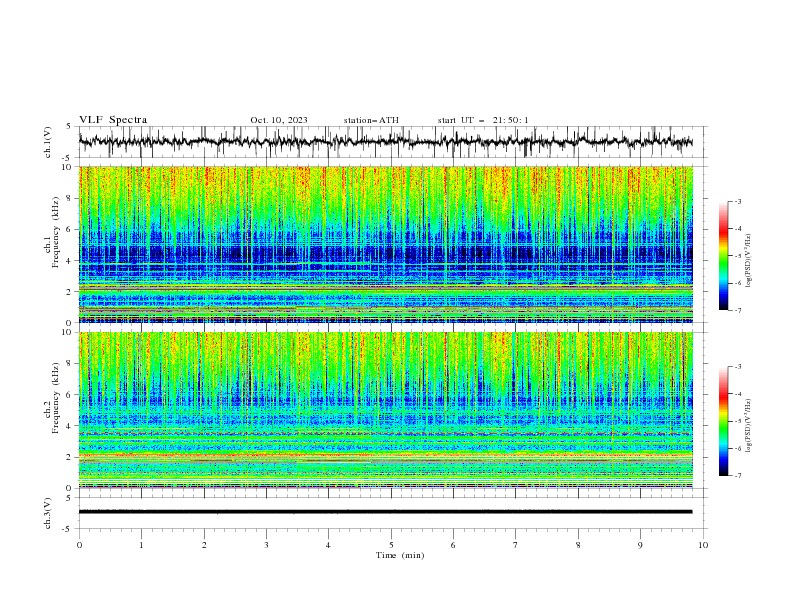The height and width of the screenshot is (612, 792).
Task: Select the "ch.1 Frequency (kHz)" axis label
Action: point(52,233)
